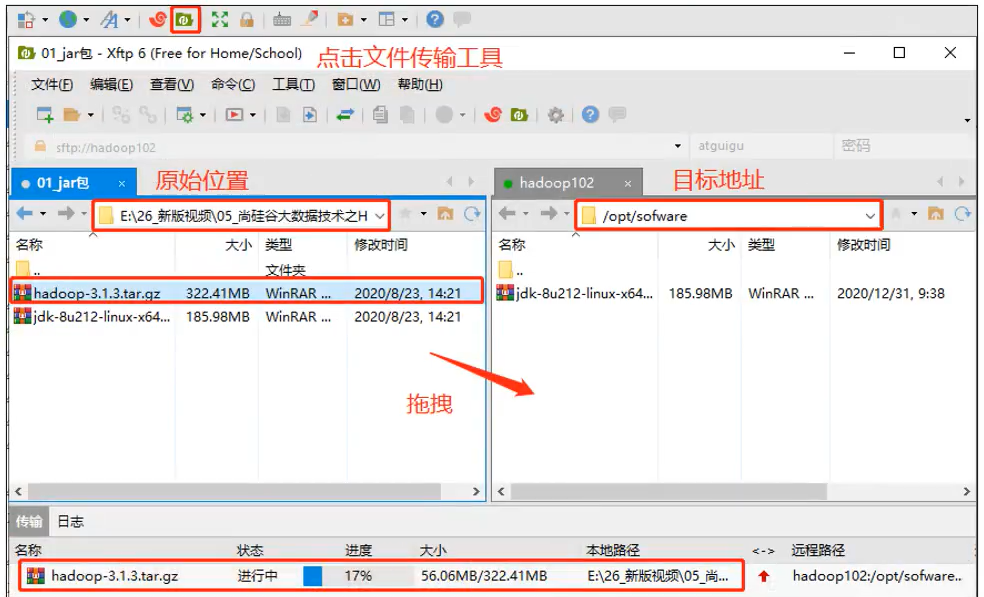Open the local pane back-history dropdown arrow
The image size is (984, 597).
tap(43, 214)
